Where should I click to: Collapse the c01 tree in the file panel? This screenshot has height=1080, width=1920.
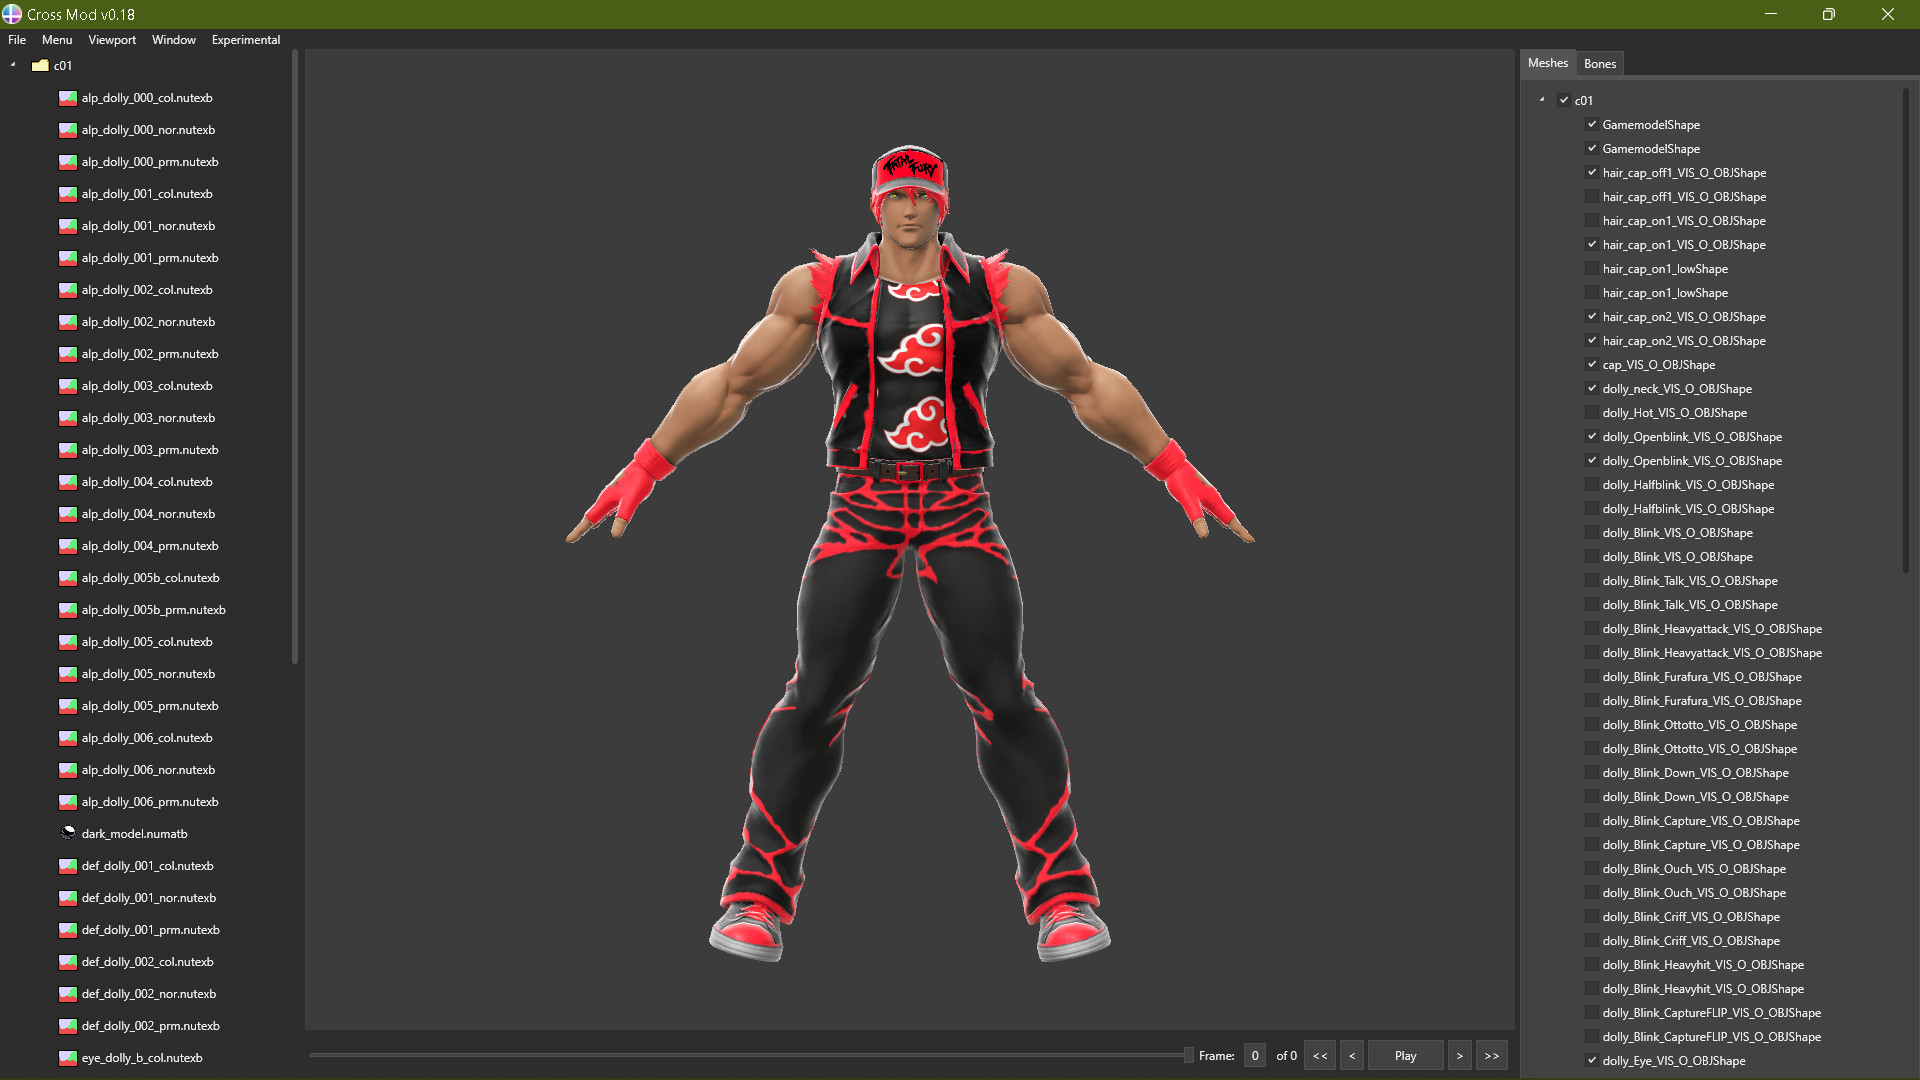click(x=12, y=64)
